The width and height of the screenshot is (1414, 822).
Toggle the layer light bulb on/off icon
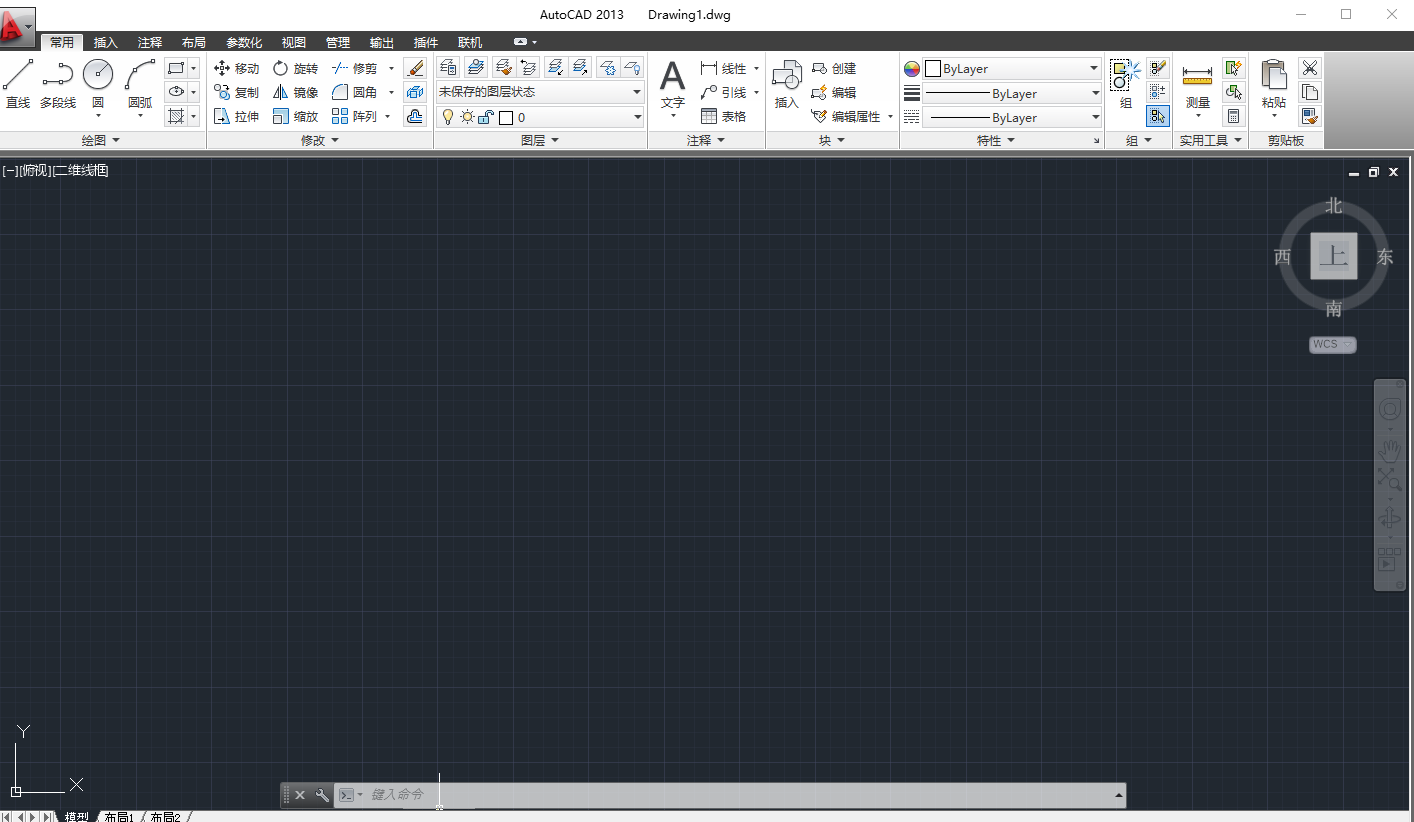pos(447,117)
